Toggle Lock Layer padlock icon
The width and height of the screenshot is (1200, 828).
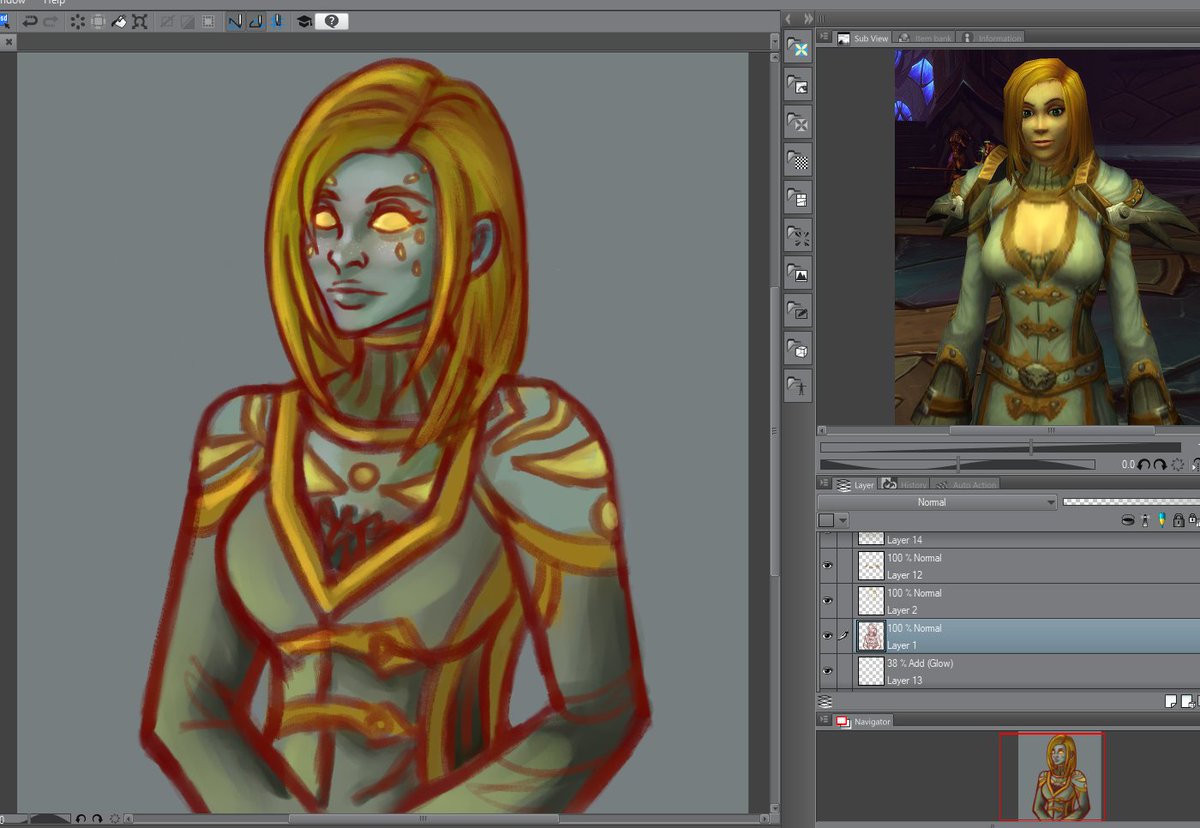point(1179,520)
